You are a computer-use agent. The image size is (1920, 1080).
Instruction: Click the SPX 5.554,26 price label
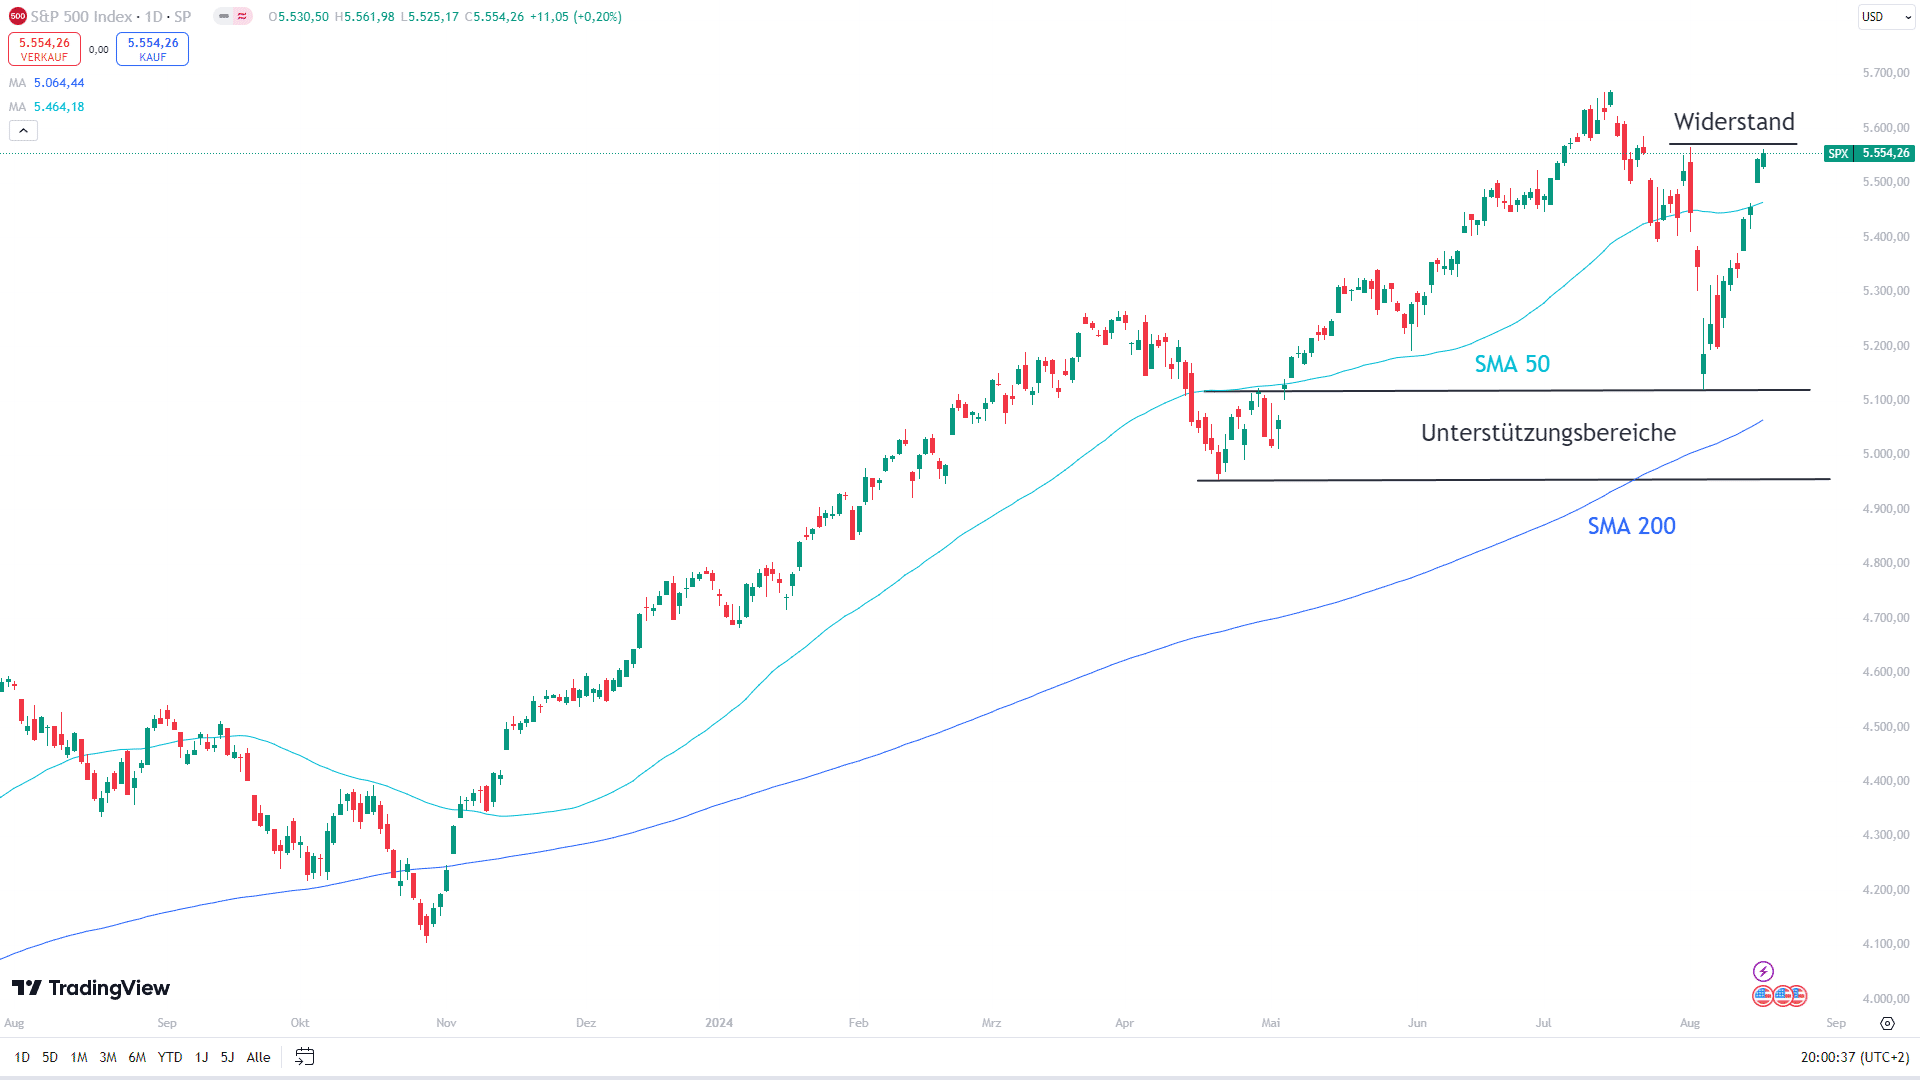tap(1869, 153)
